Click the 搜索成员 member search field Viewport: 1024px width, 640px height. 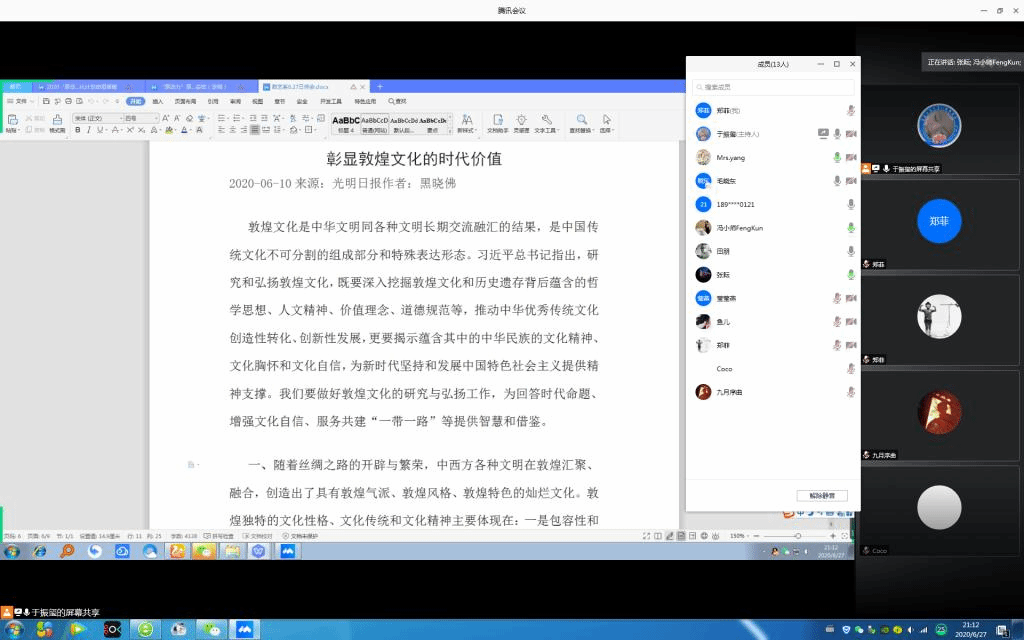point(773,88)
